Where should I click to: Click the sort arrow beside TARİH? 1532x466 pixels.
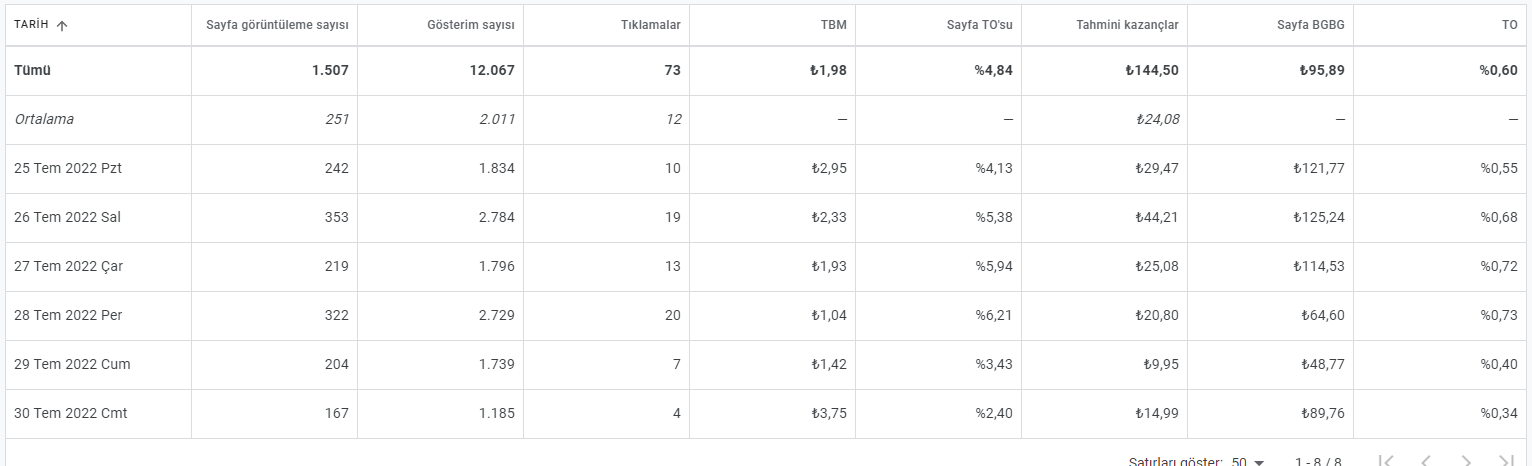click(x=62, y=26)
